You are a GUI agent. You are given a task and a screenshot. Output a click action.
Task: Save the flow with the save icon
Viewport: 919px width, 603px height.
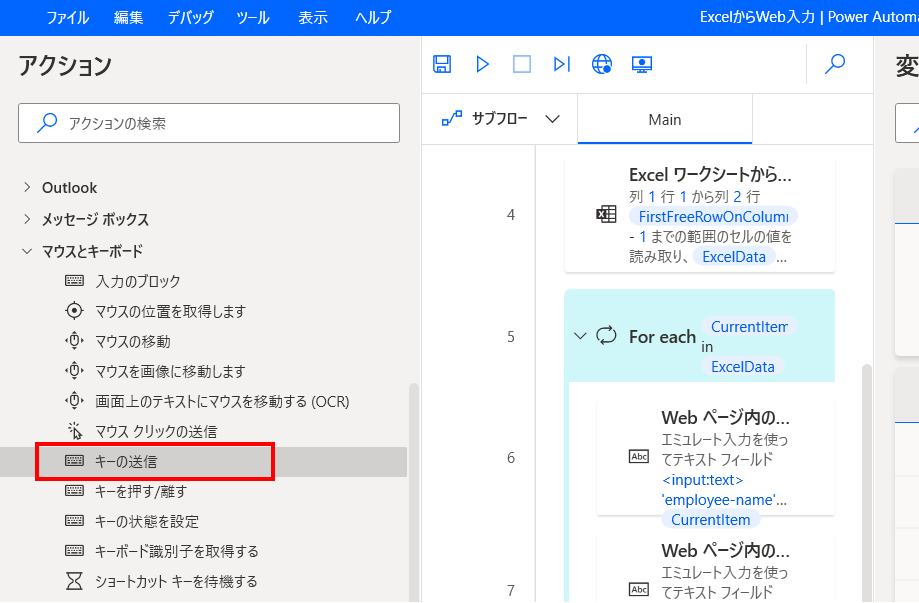point(443,64)
